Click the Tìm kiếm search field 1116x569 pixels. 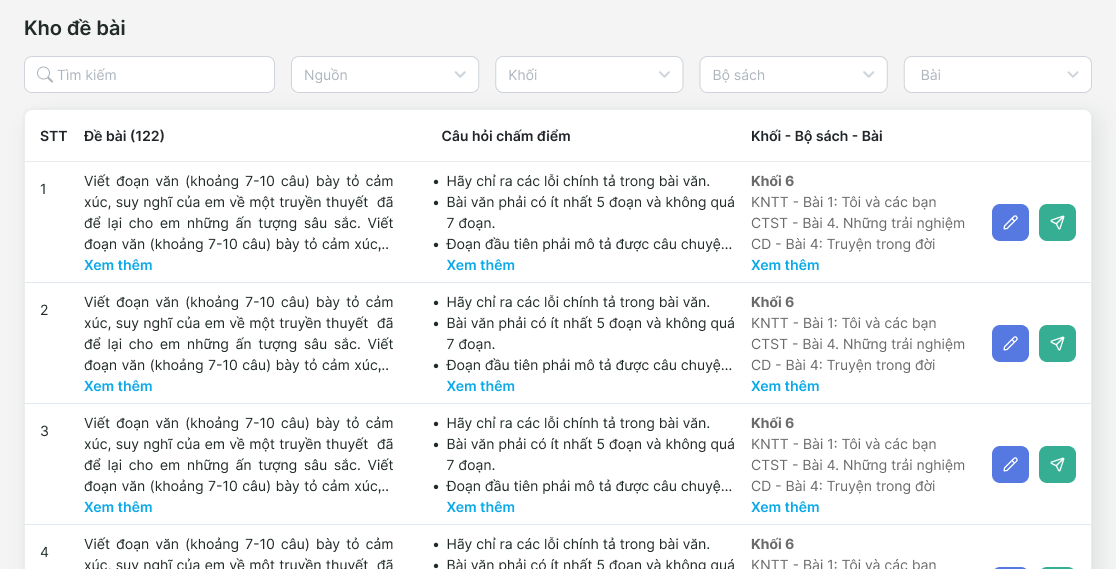point(149,75)
